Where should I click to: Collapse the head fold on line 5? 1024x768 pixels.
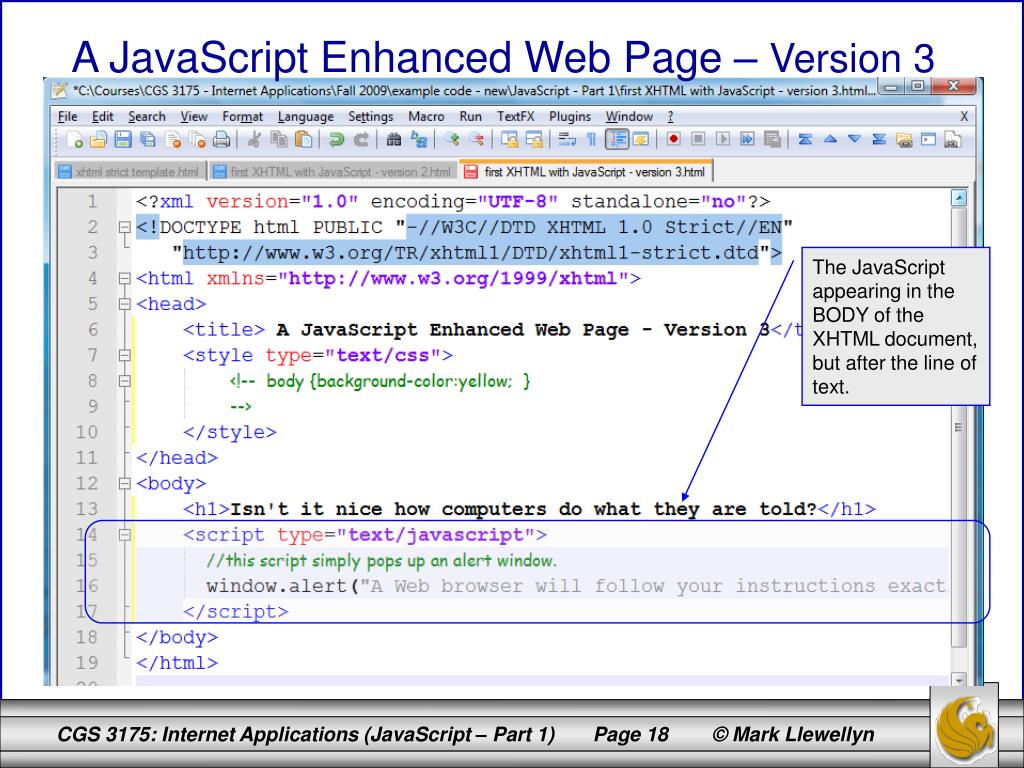coord(125,304)
